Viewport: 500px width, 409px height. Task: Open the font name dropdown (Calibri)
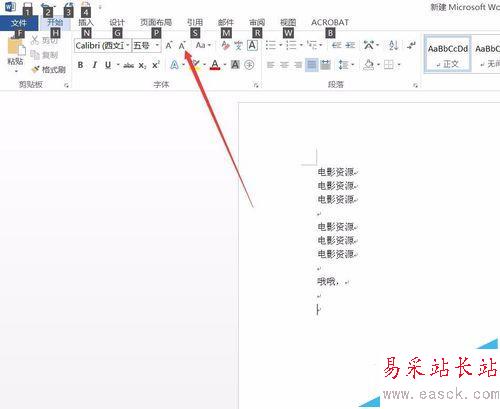pyautogui.click(x=128, y=45)
